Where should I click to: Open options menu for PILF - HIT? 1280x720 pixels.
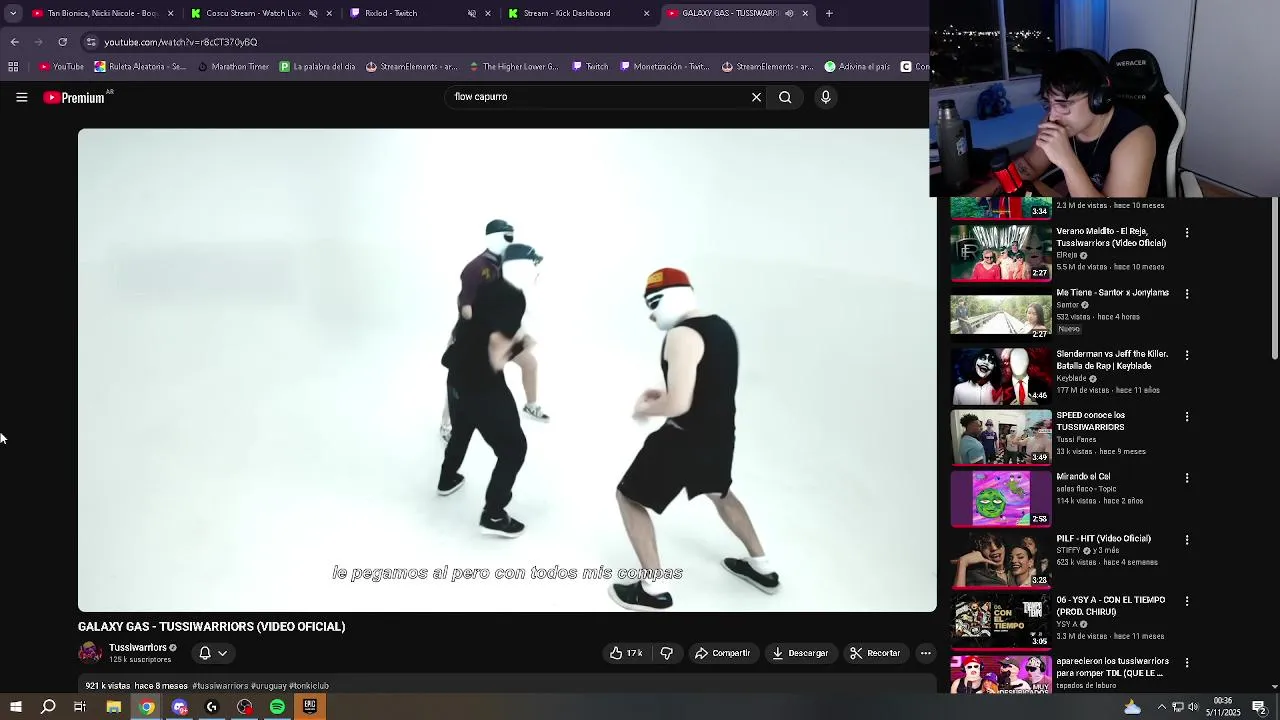(1187, 539)
